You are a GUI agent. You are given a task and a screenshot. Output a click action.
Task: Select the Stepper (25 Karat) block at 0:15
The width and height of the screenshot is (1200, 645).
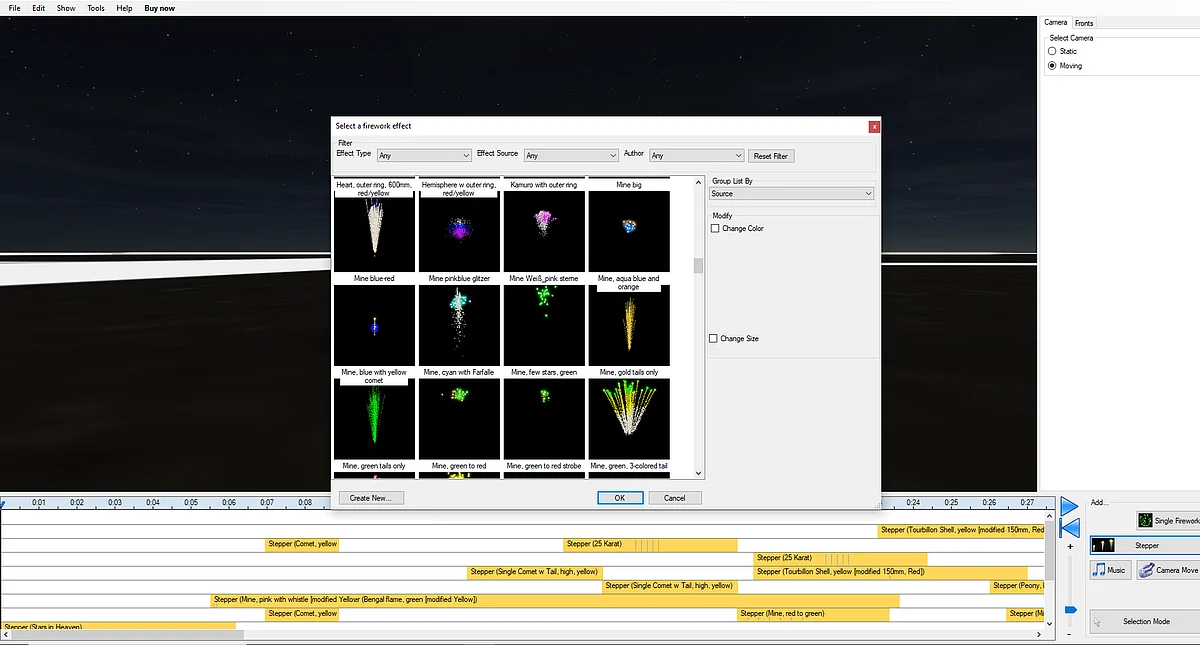pyautogui.click(x=650, y=544)
